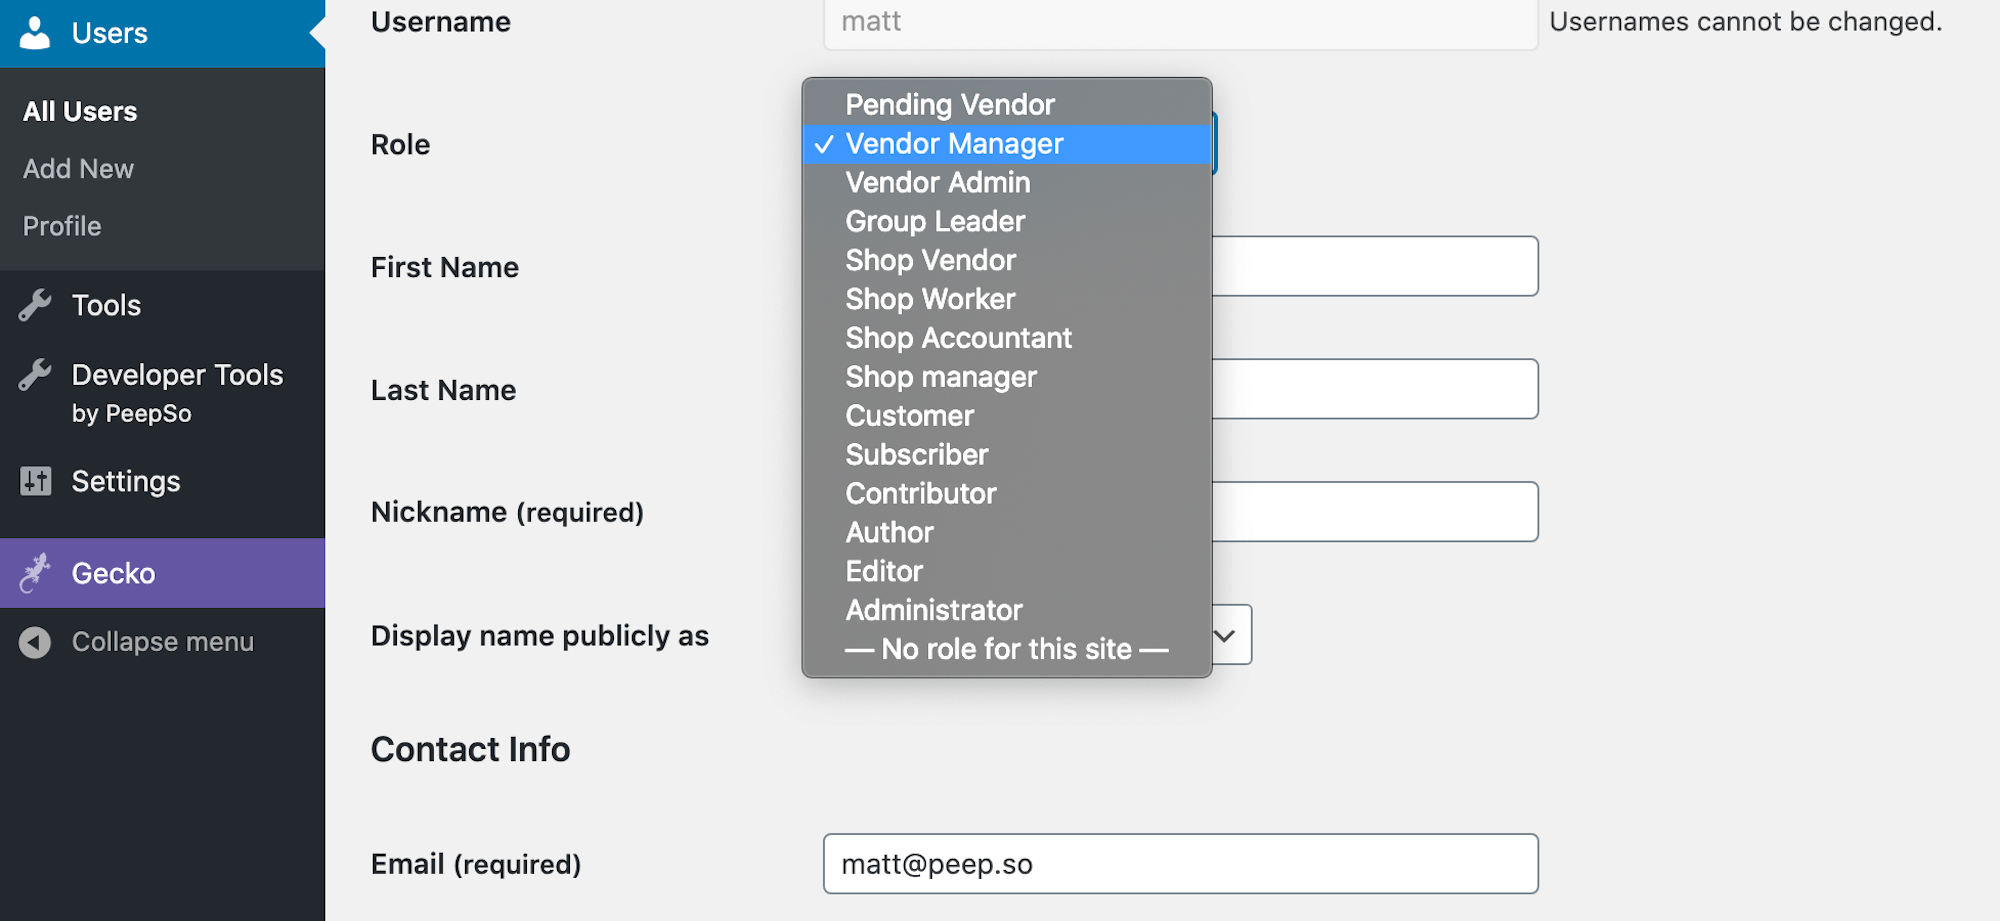Click the Last Name input field
2000x921 pixels.
(1374, 389)
